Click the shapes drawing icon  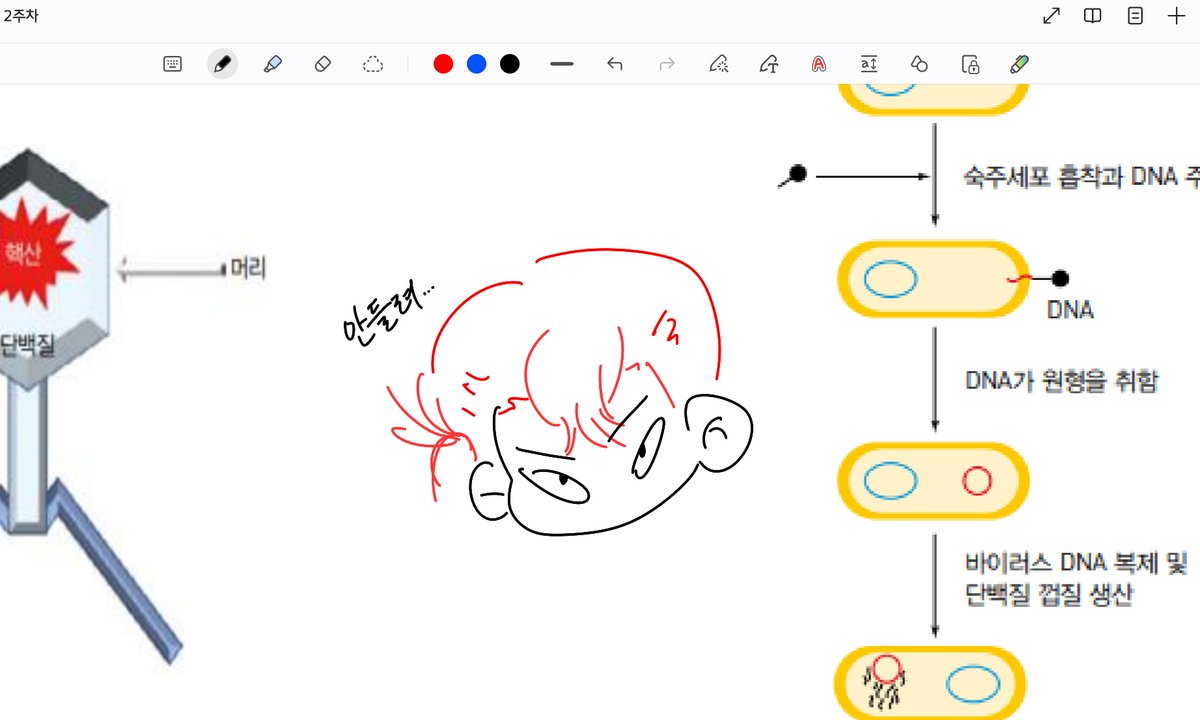[919, 63]
